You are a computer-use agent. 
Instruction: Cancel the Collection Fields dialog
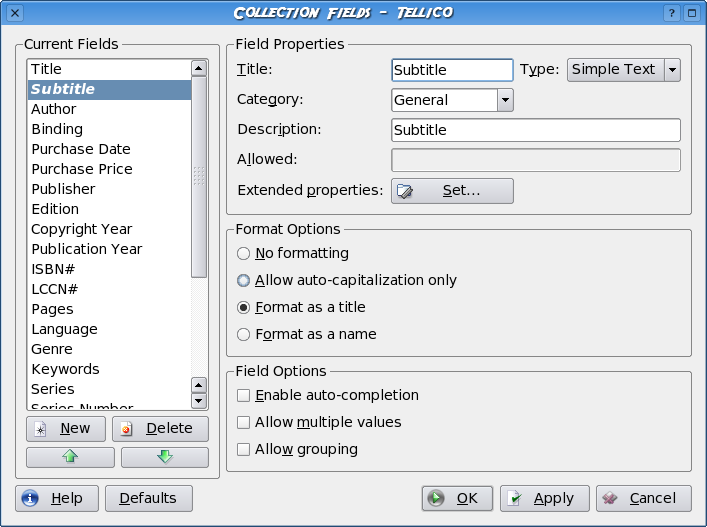click(644, 498)
